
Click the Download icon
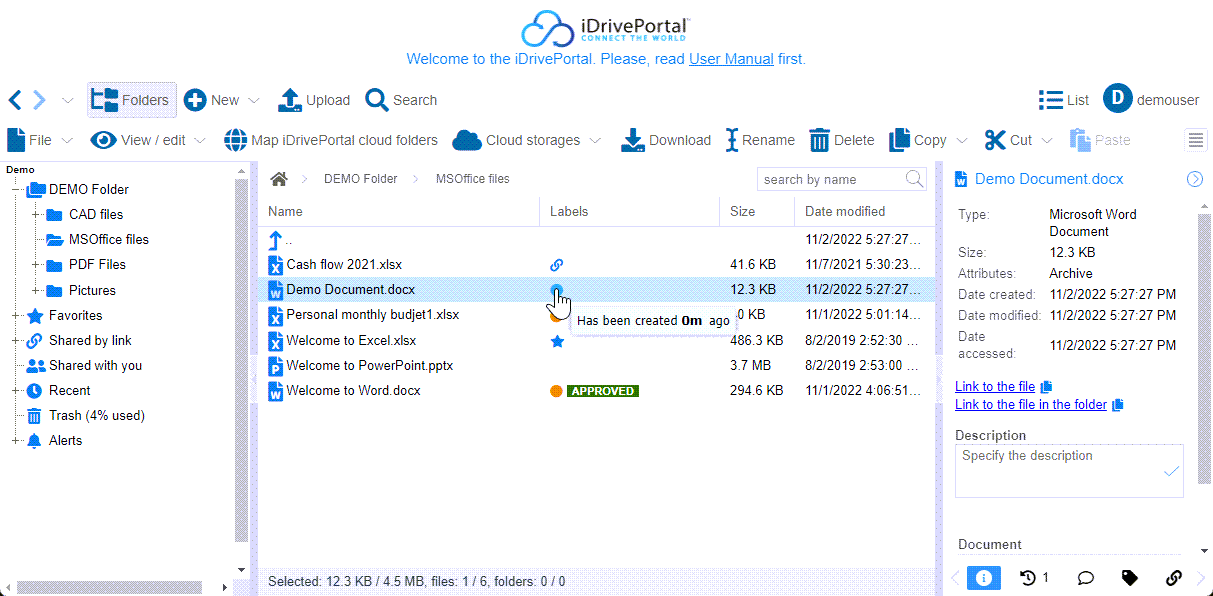click(632, 140)
